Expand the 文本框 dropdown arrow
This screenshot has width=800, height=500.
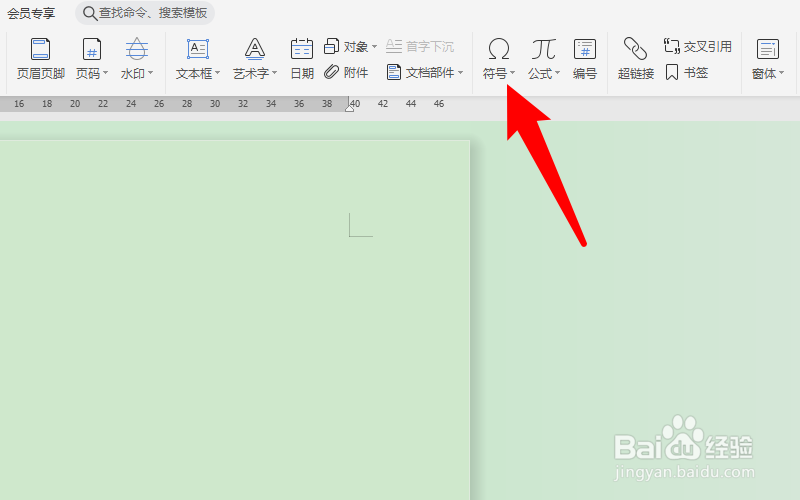217,73
